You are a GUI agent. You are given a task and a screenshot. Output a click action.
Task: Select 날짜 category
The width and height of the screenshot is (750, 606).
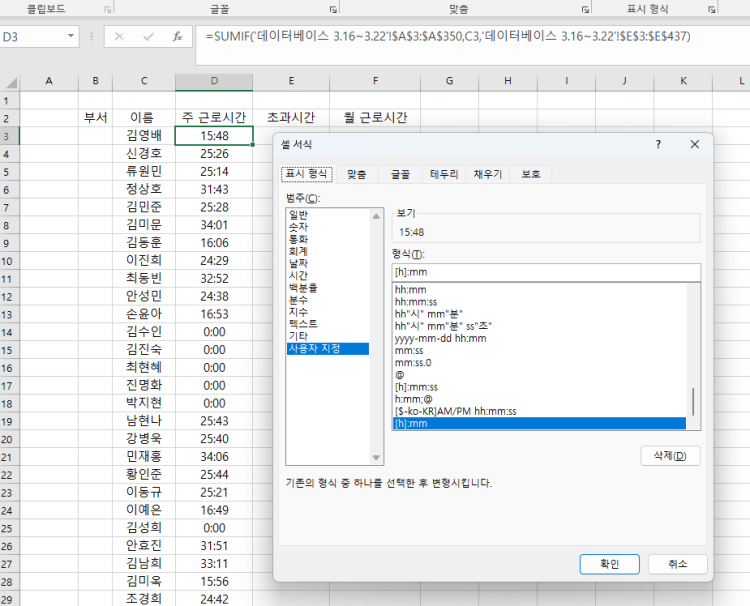(328, 263)
